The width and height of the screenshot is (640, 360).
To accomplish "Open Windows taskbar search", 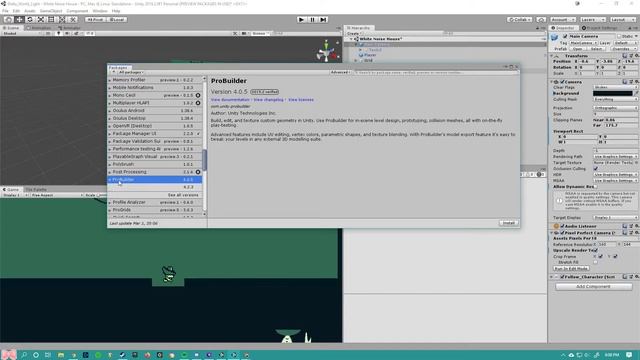I will click(x=24, y=355).
